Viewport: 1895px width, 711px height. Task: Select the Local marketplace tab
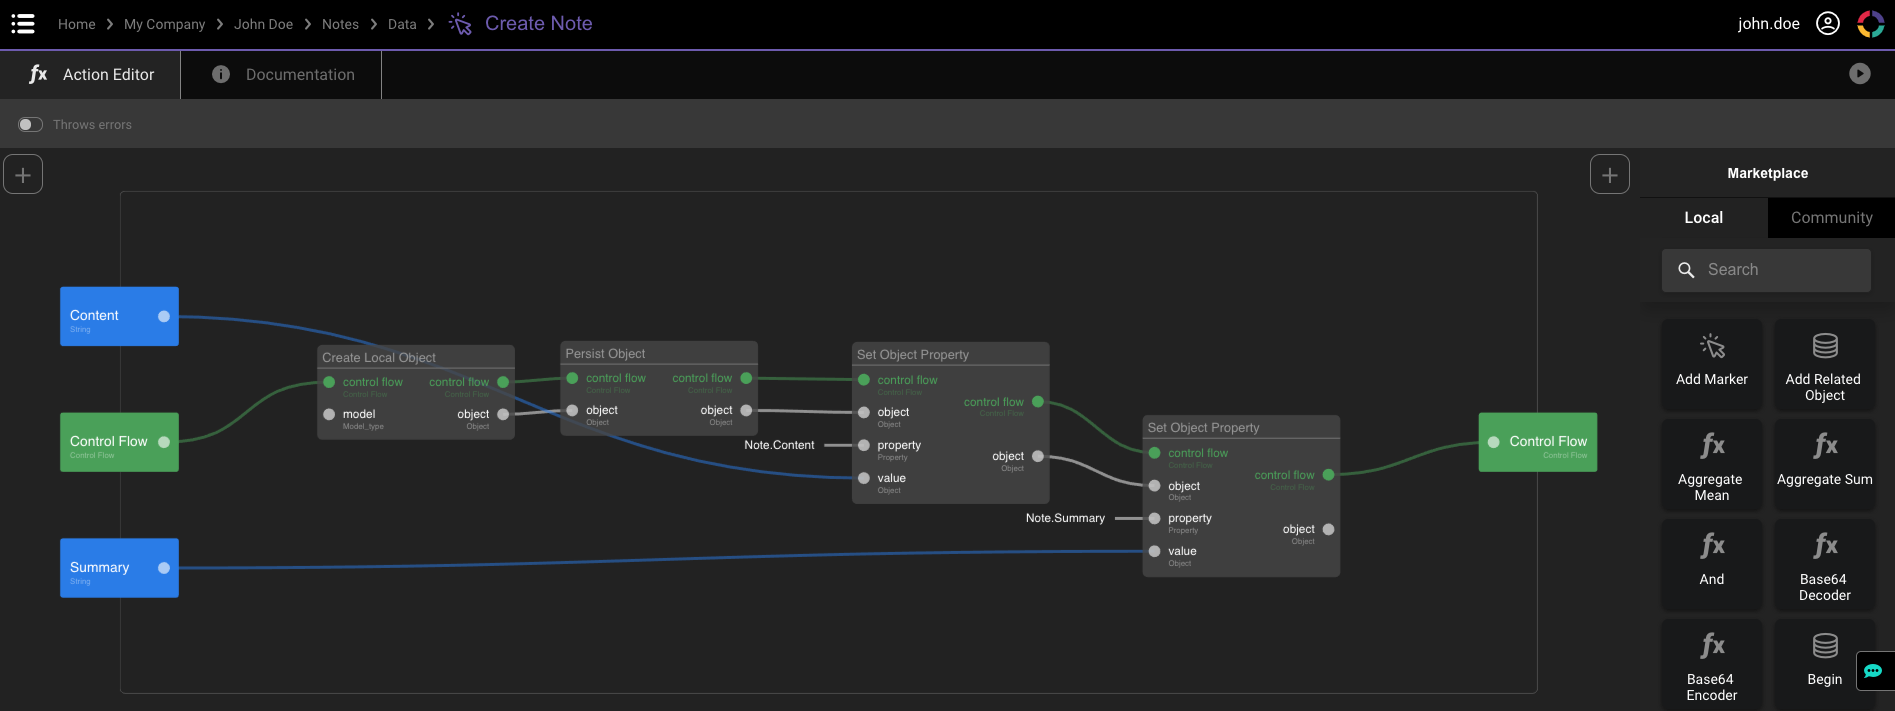pyautogui.click(x=1703, y=218)
